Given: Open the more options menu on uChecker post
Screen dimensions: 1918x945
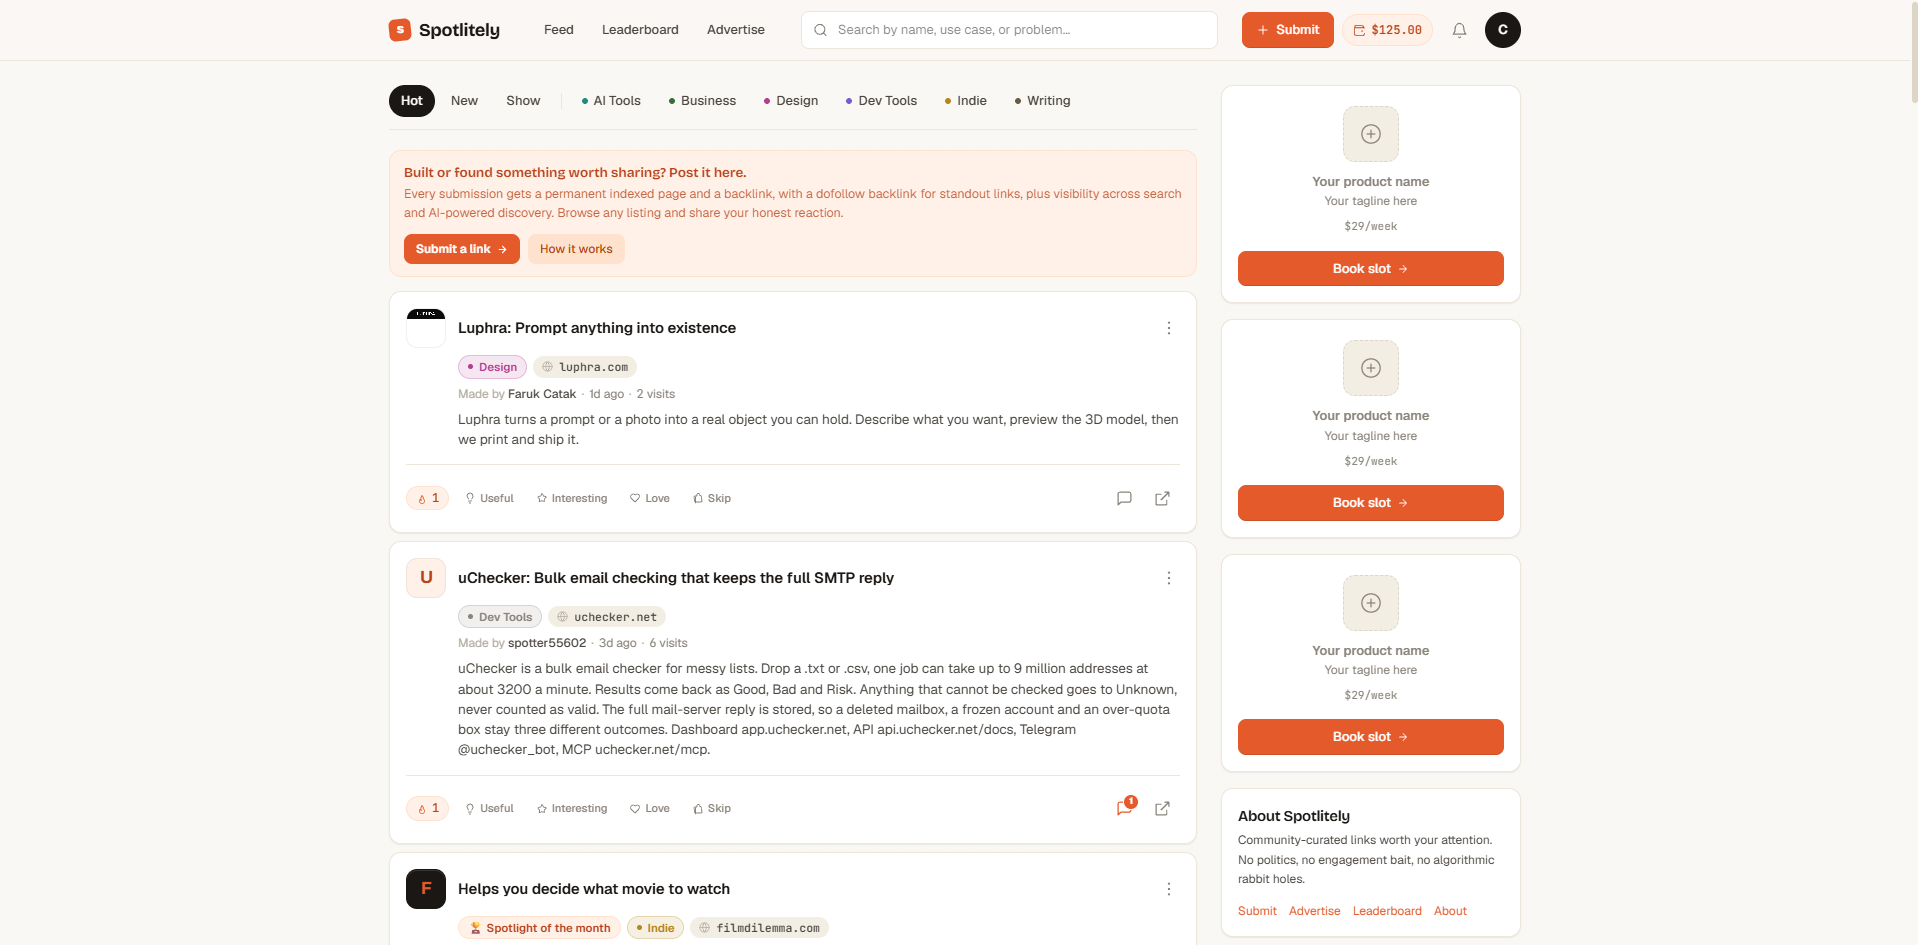Looking at the screenshot, I should pyautogui.click(x=1168, y=578).
